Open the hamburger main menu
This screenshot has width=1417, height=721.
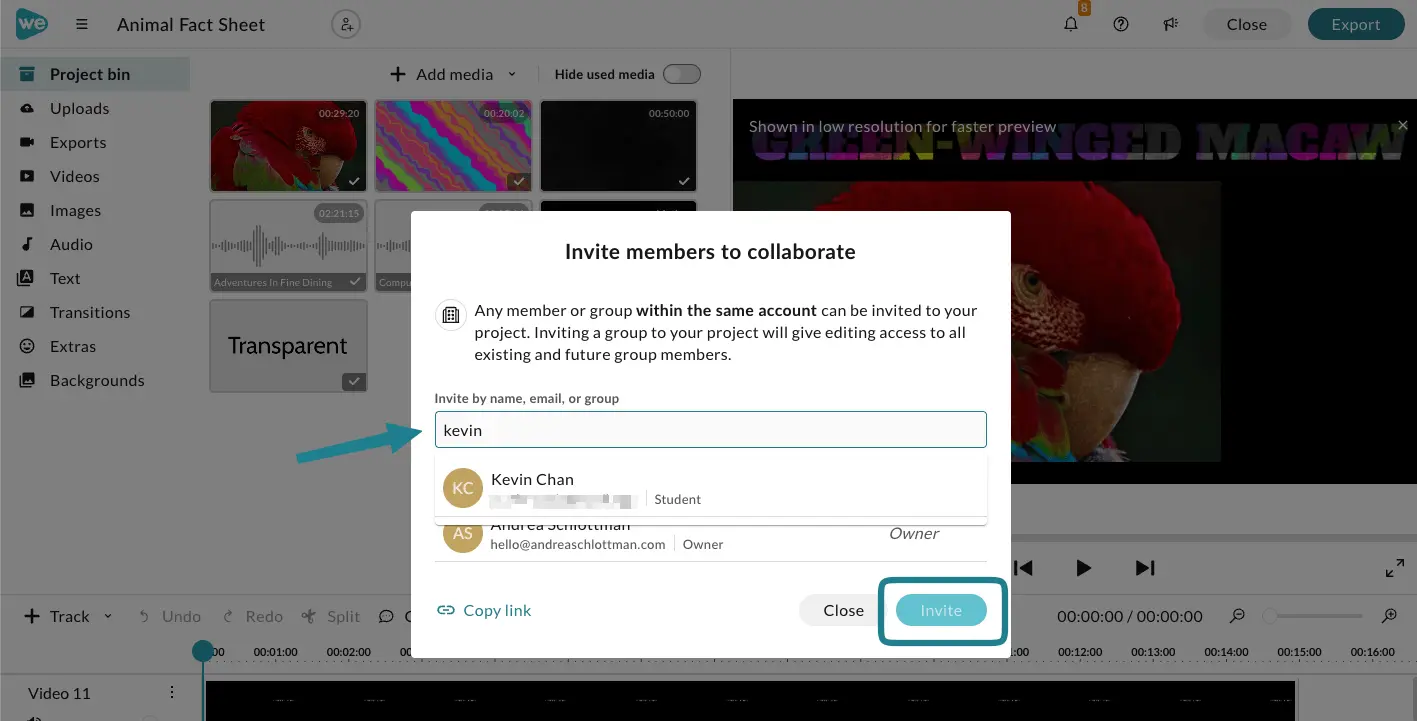coord(82,25)
